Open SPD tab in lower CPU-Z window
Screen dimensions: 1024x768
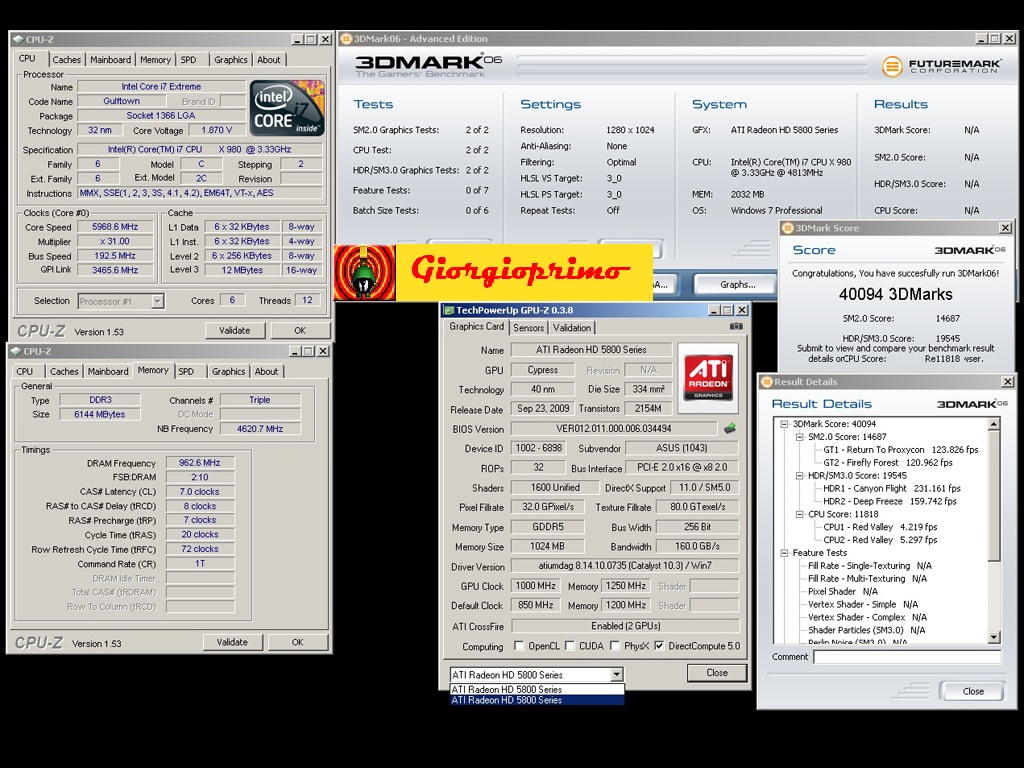[x=186, y=371]
